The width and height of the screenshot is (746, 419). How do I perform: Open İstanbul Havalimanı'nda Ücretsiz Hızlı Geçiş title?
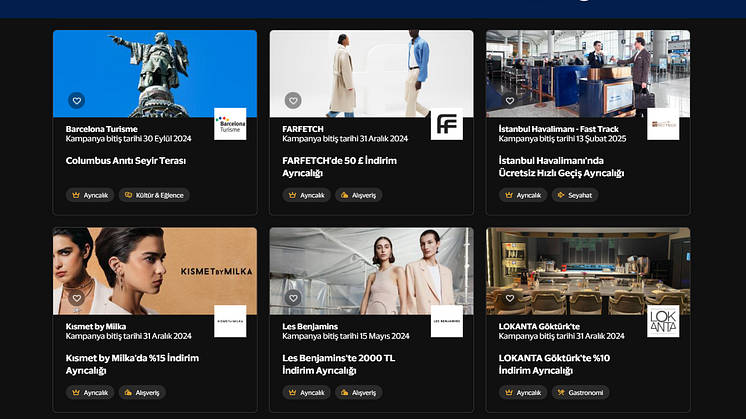coord(561,167)
